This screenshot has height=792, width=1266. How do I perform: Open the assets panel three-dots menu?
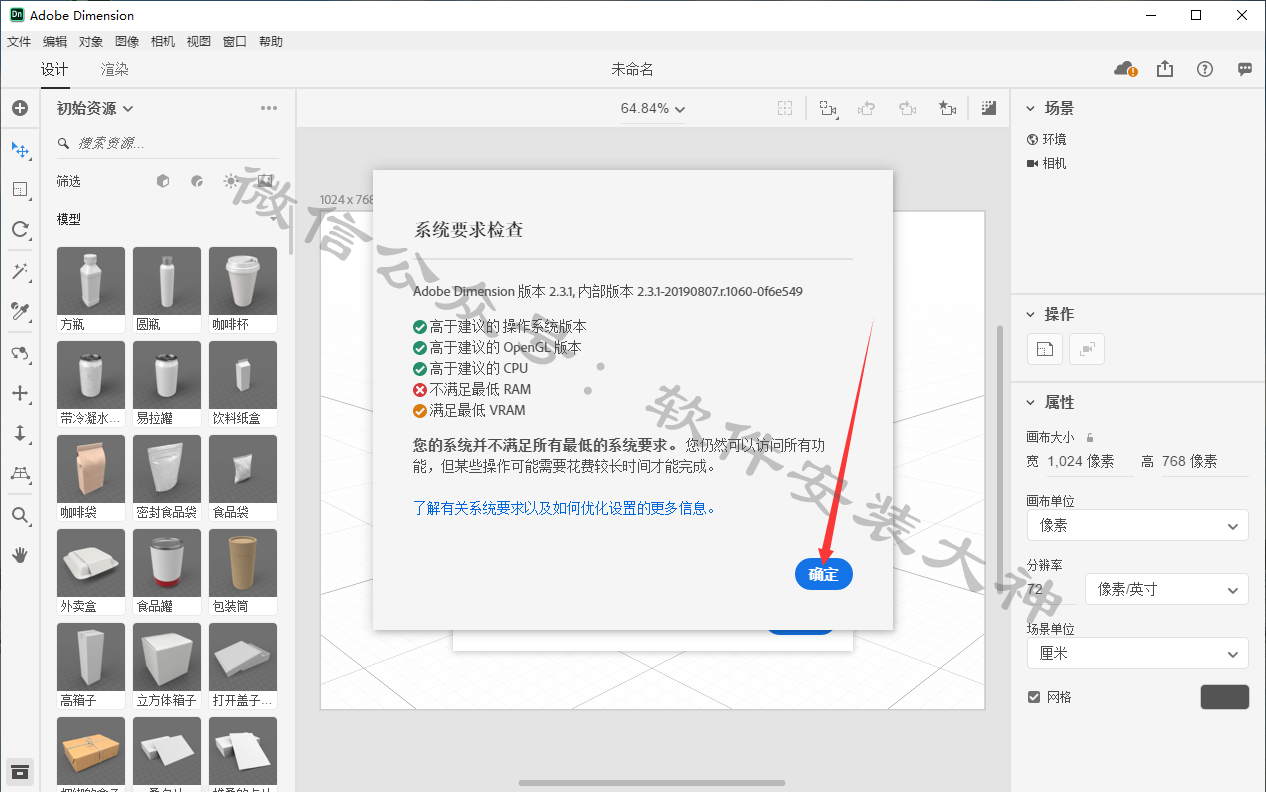tap(269, 108)
